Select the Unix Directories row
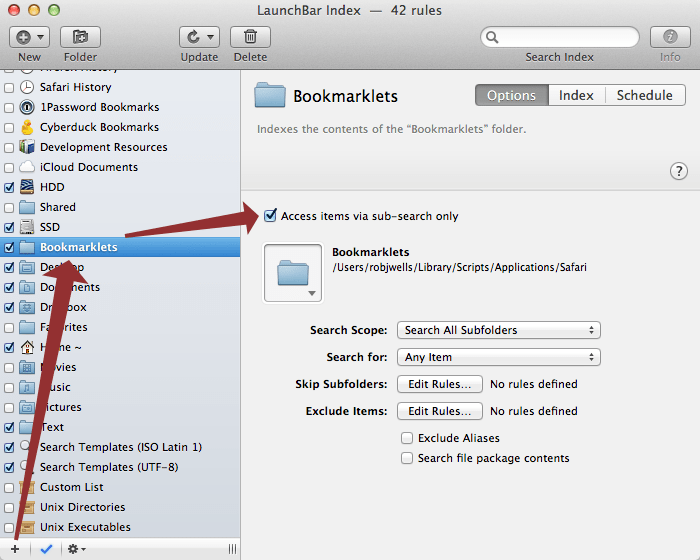Image resolution: width=700 pixels, height=560 pixels. 120,507
